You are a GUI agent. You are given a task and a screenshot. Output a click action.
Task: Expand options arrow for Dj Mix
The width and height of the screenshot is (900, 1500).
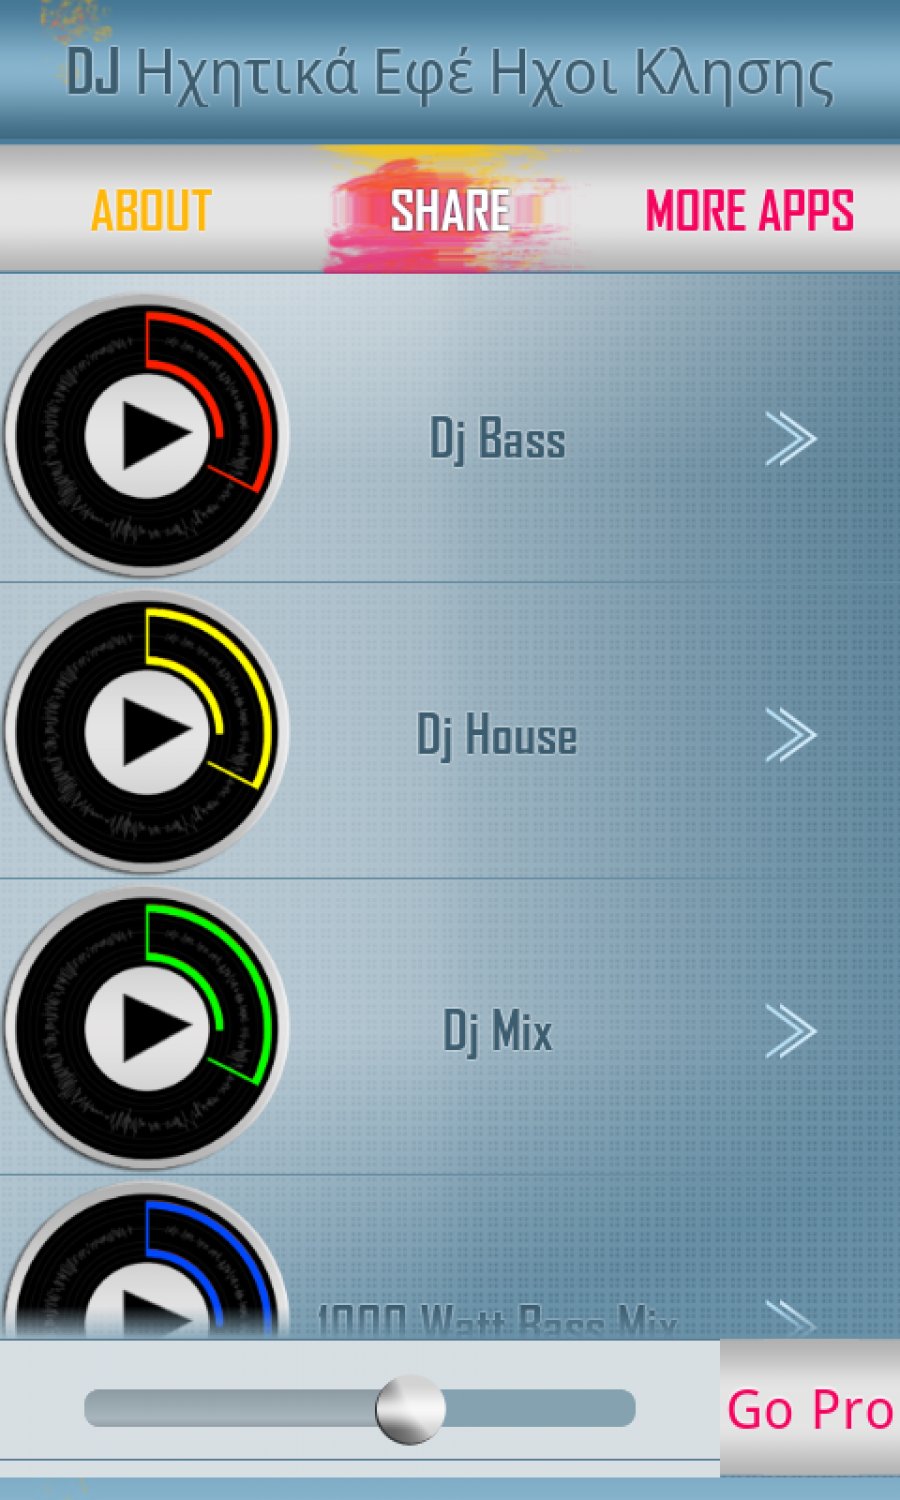pos(790,1031)
